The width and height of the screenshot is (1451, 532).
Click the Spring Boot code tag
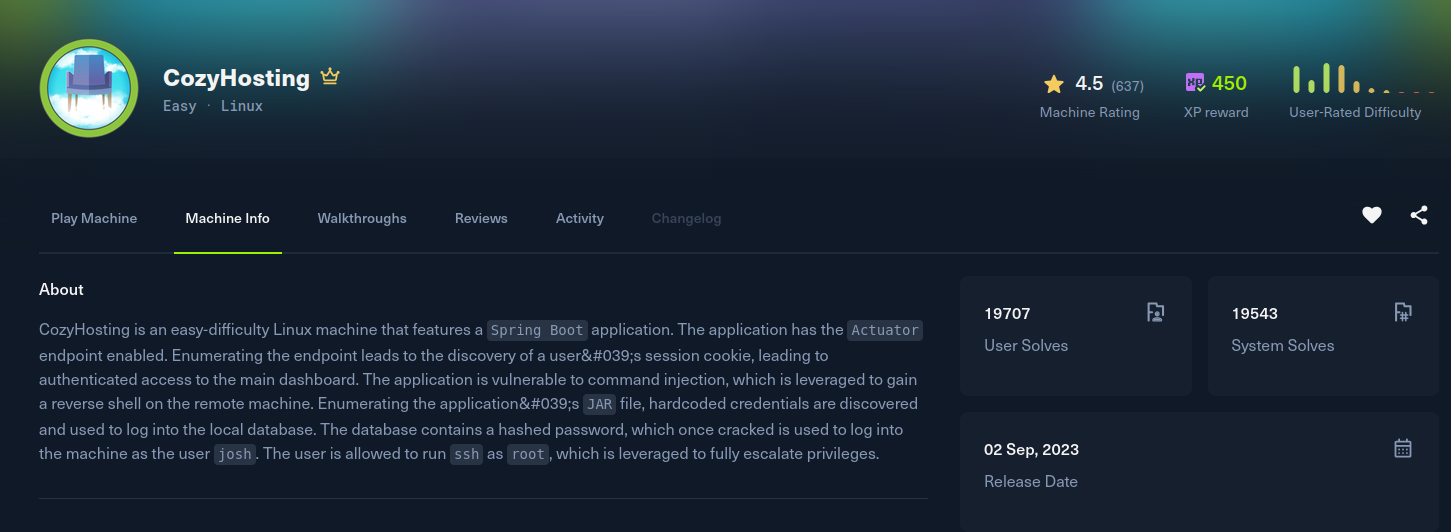pos(538,330)
